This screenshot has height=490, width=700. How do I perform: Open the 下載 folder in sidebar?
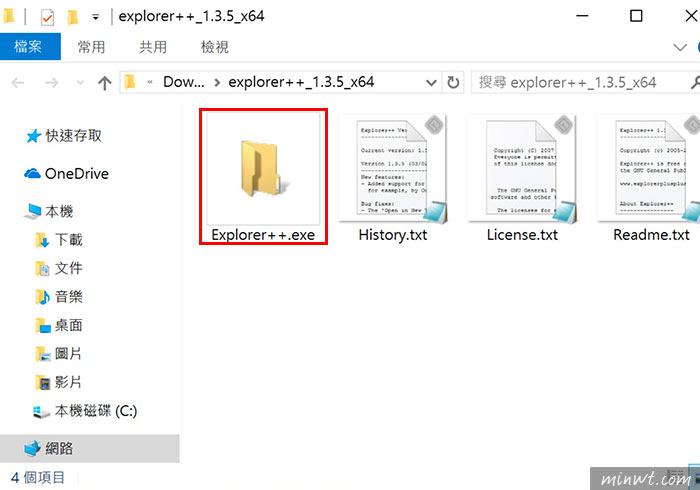coord(59,240)
